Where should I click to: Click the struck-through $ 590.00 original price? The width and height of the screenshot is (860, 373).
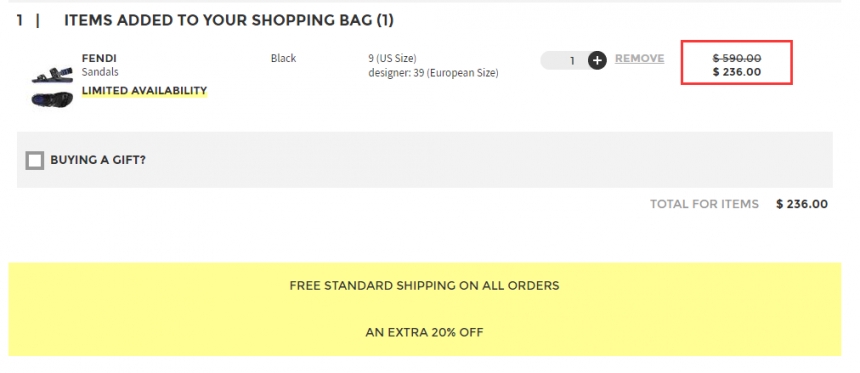pyautogui.click(x=737, y=58)
